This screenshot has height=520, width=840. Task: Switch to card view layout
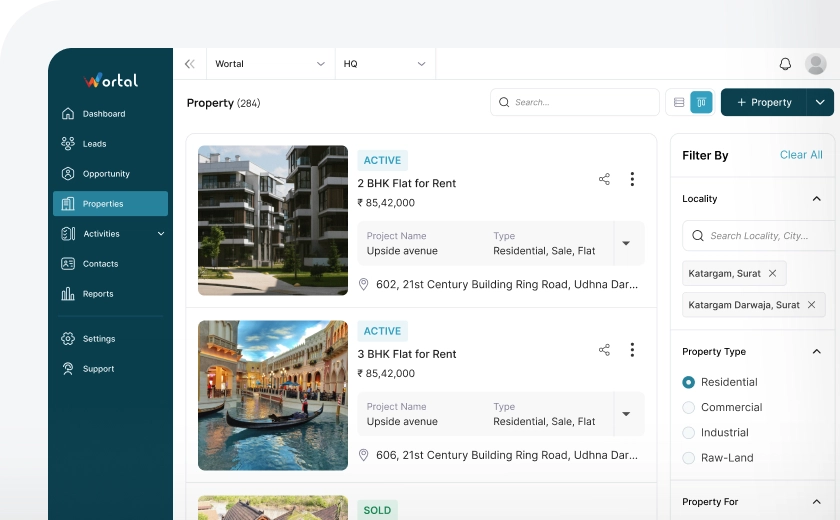click(x=701, y=102)
